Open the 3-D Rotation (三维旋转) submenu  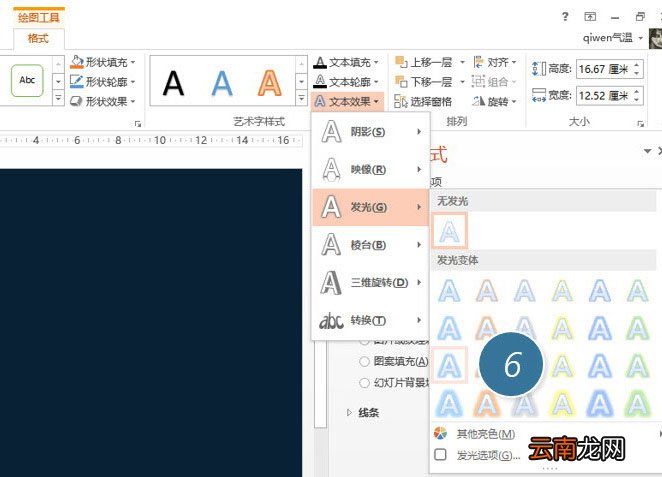pos(370,282)
